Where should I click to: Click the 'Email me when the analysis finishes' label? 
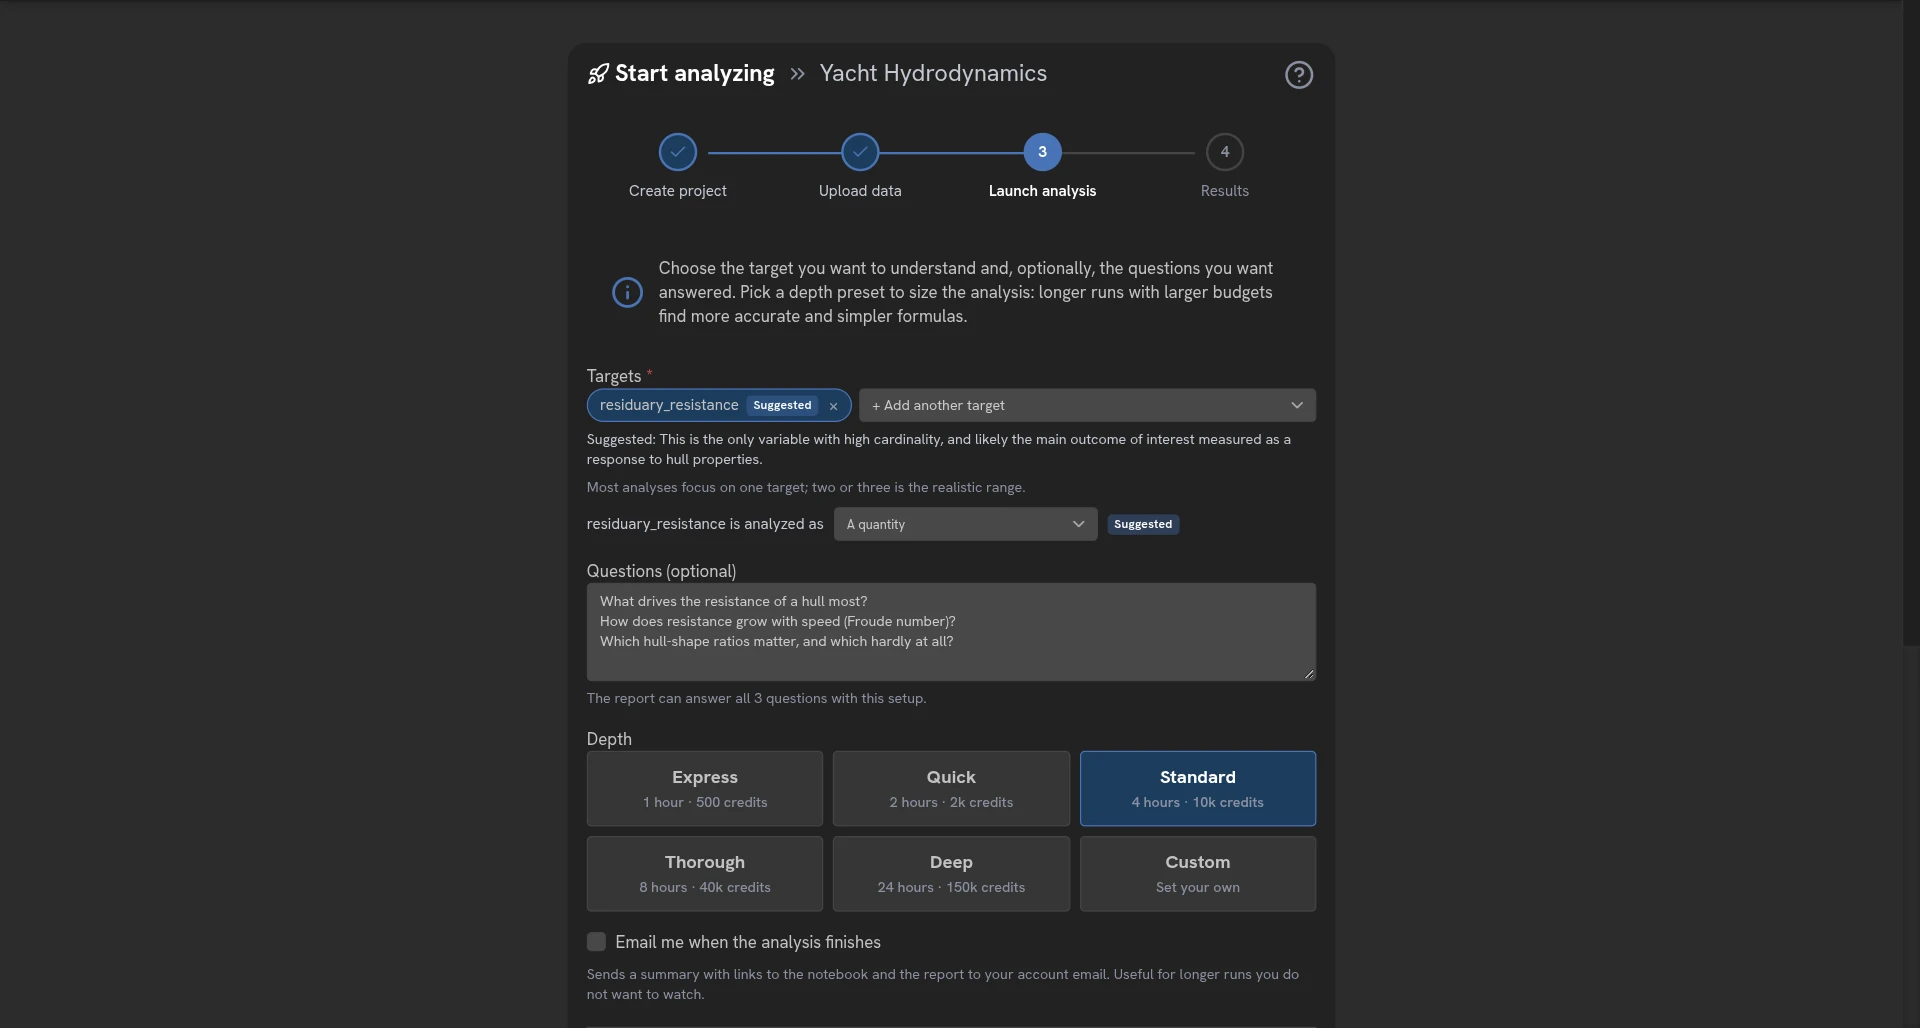tap(748, 942)
